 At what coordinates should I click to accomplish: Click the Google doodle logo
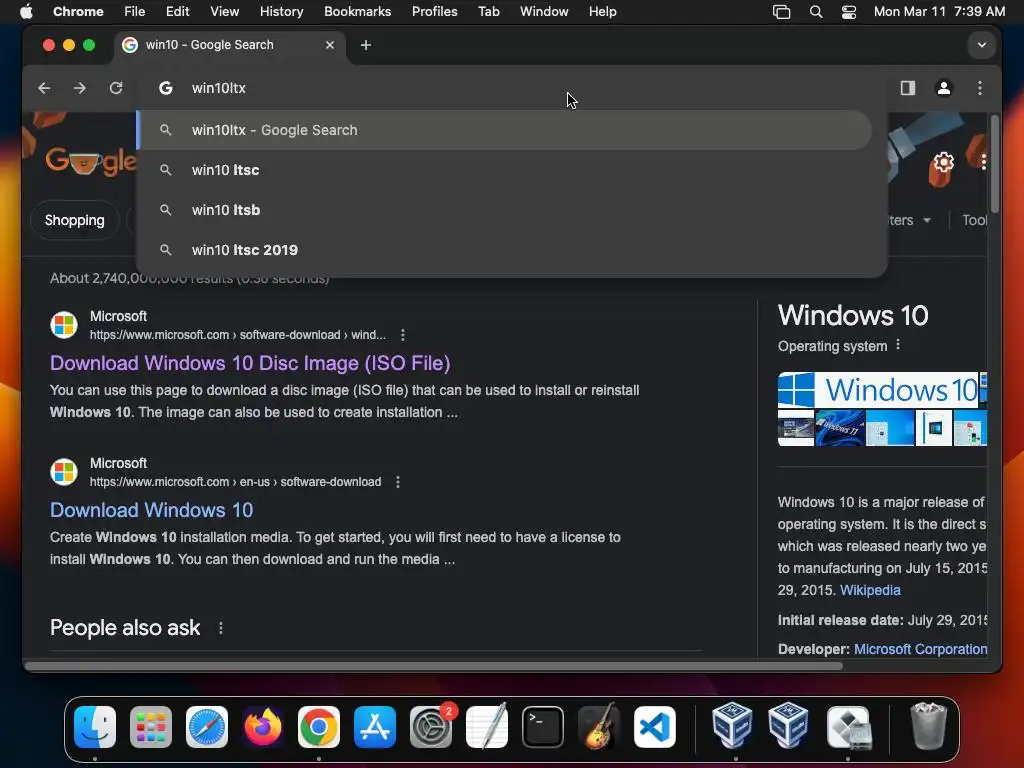tap(91, 162)
